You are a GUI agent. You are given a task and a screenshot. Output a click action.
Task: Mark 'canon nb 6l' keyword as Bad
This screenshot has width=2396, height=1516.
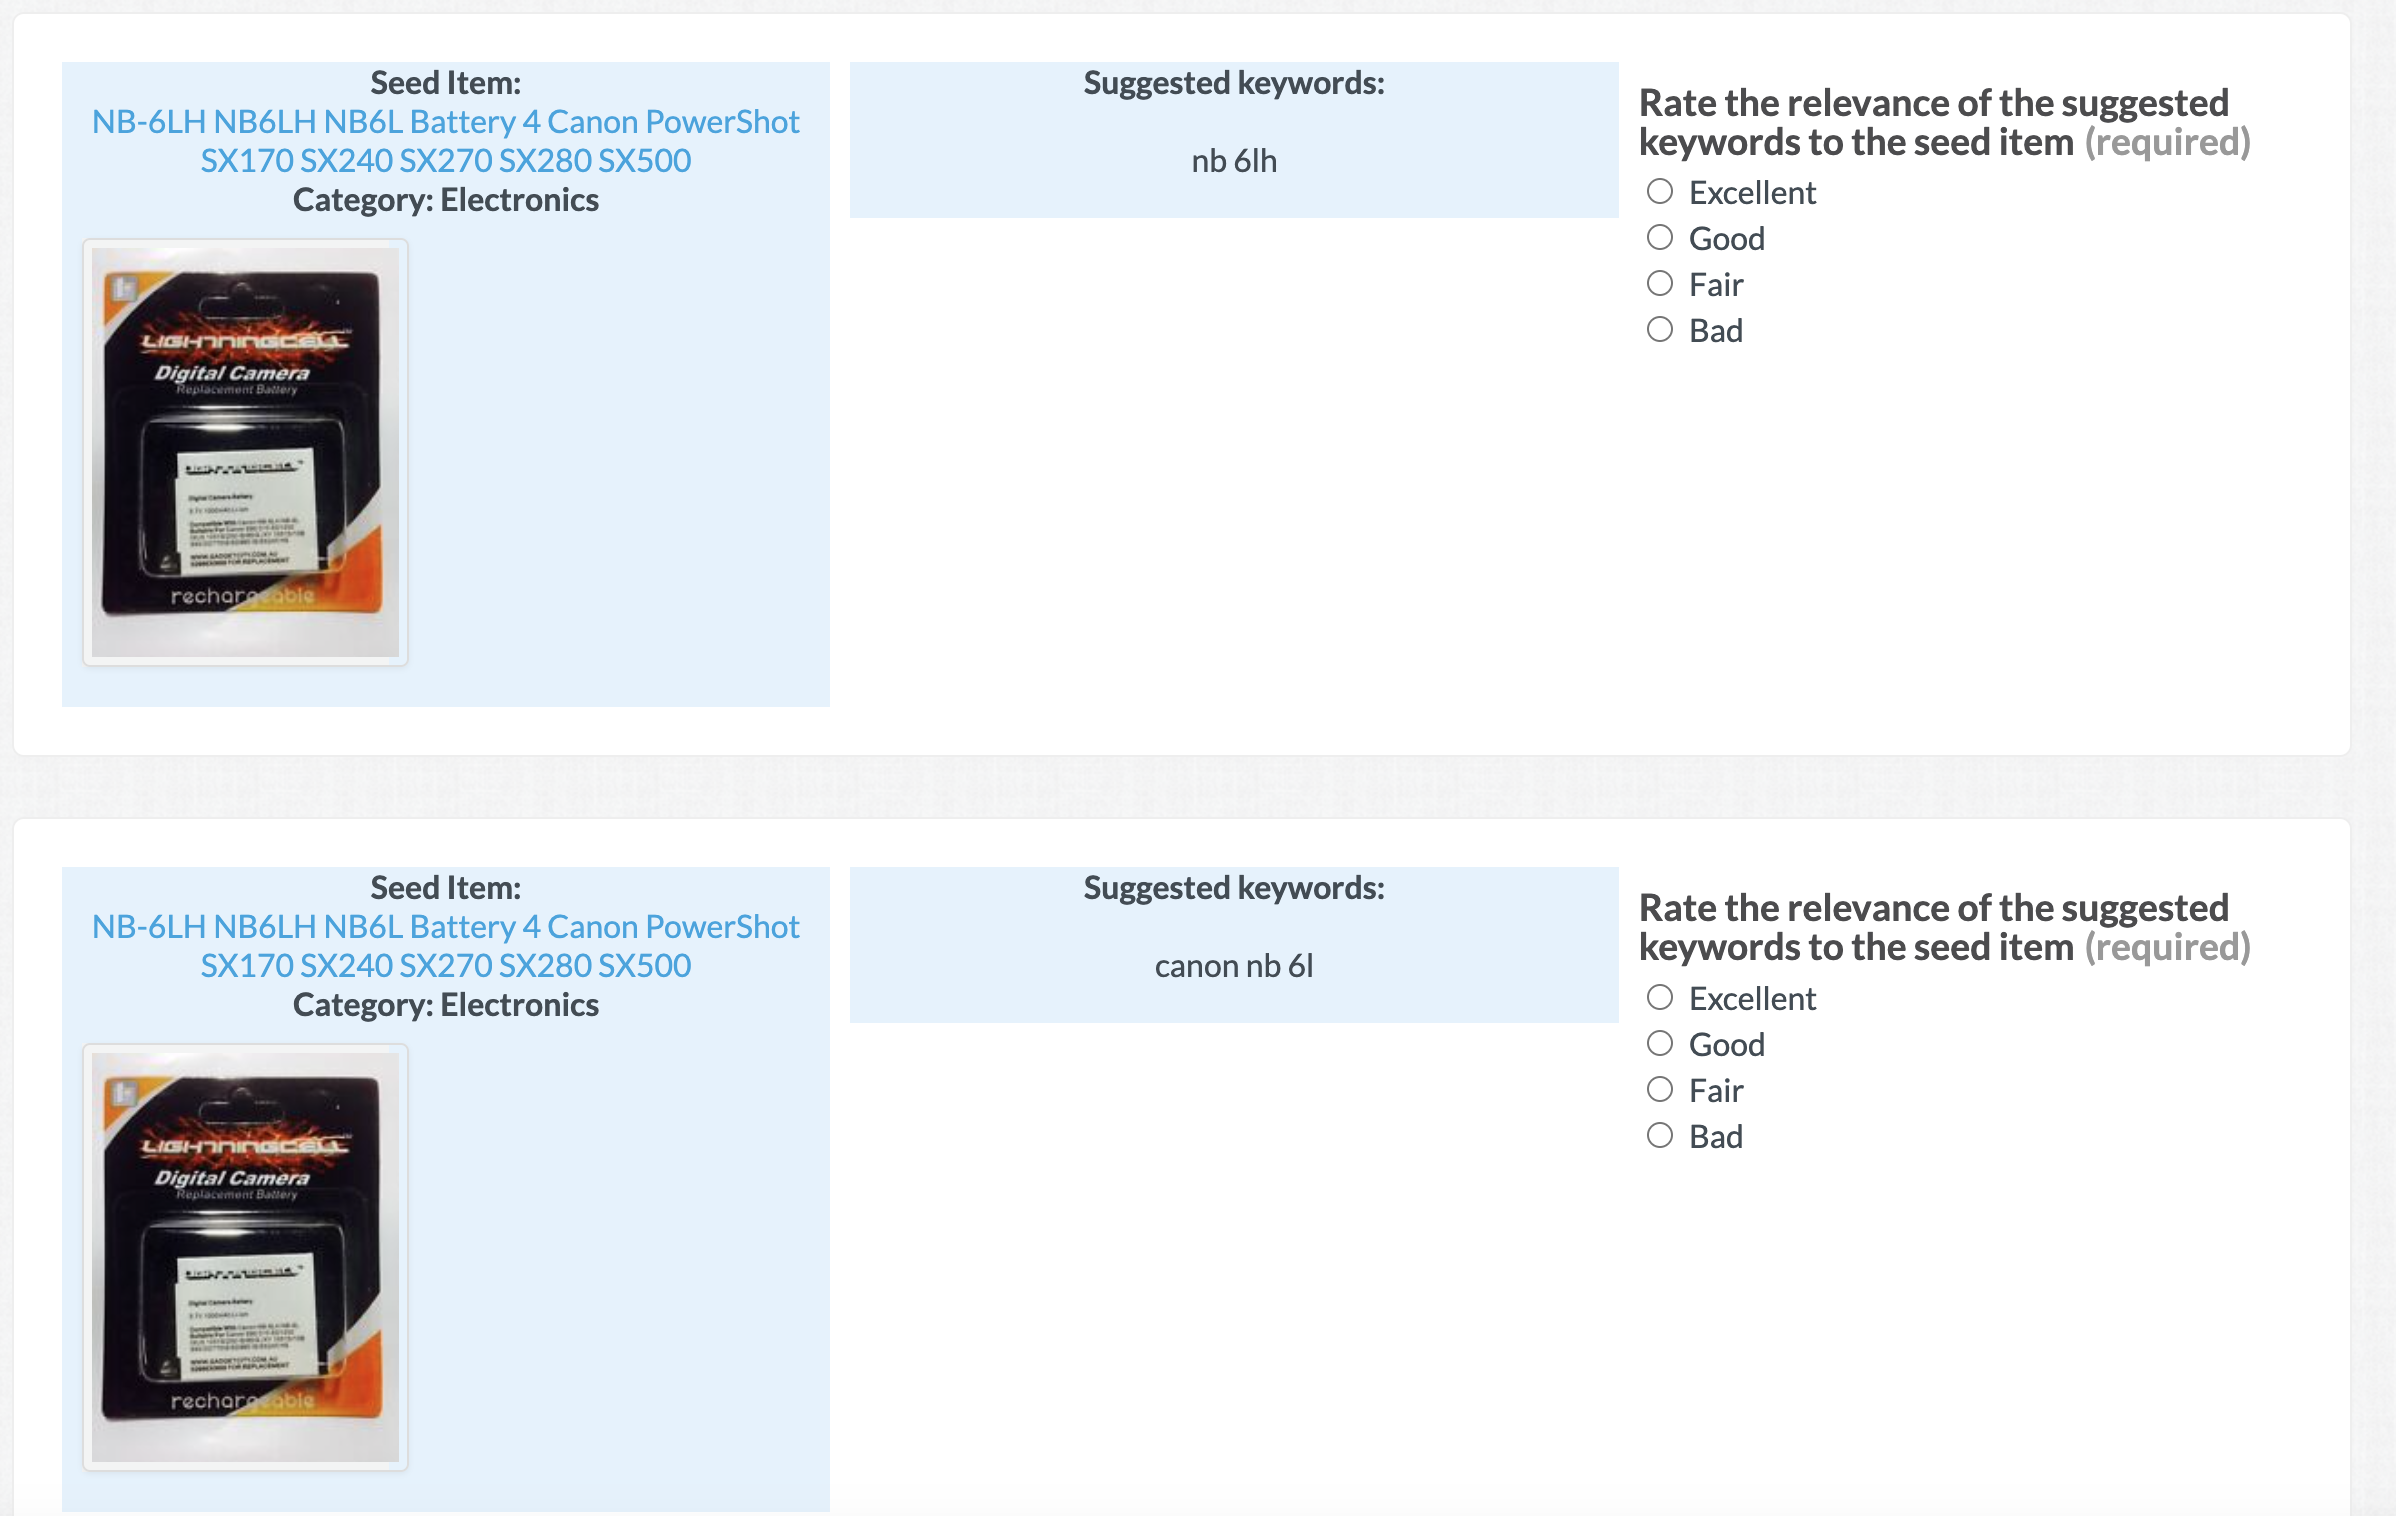click(1660, 1135)
